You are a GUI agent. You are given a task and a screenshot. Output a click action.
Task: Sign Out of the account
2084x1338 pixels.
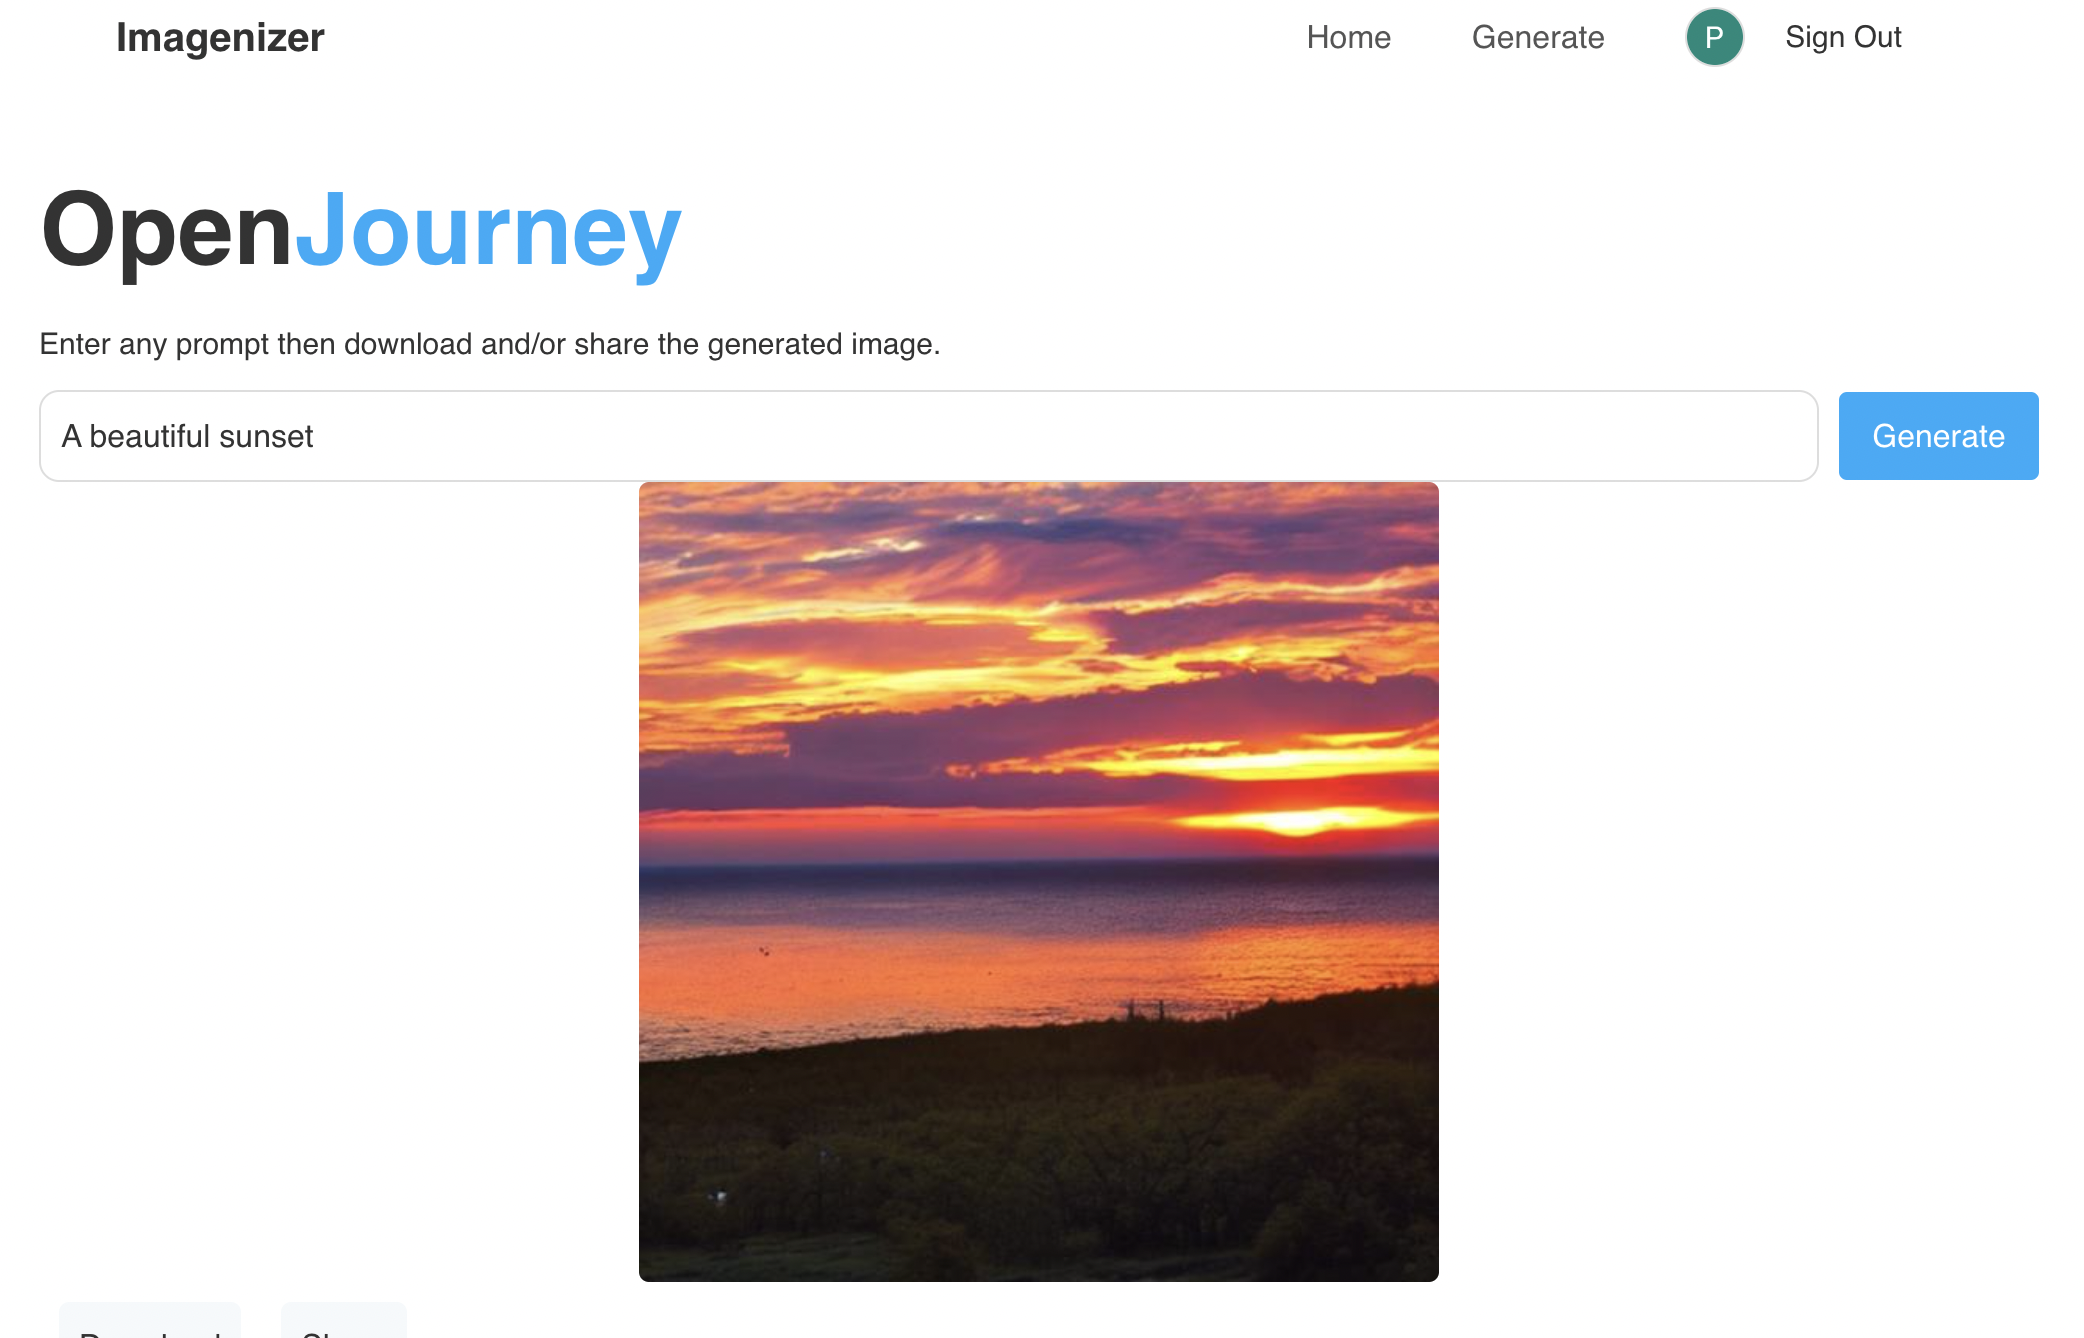[1843, 37]
